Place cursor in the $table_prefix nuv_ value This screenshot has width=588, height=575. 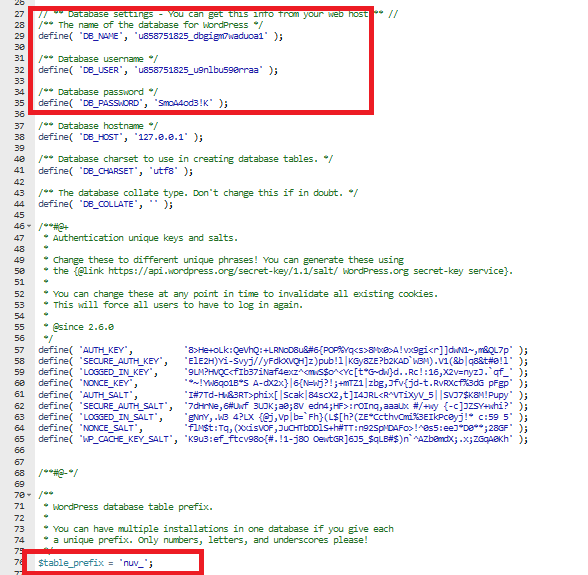tap(133, 563)
